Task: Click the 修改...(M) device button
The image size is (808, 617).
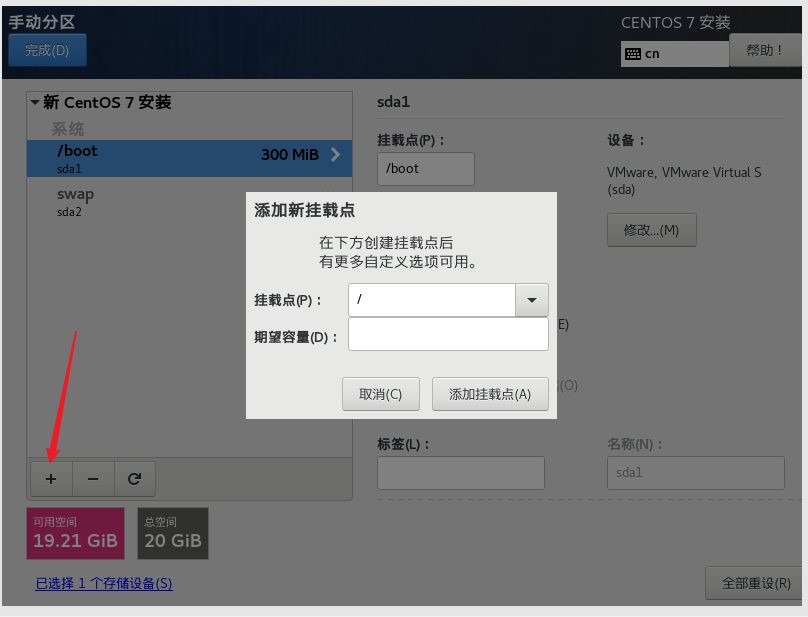Action: coord(652,230)
